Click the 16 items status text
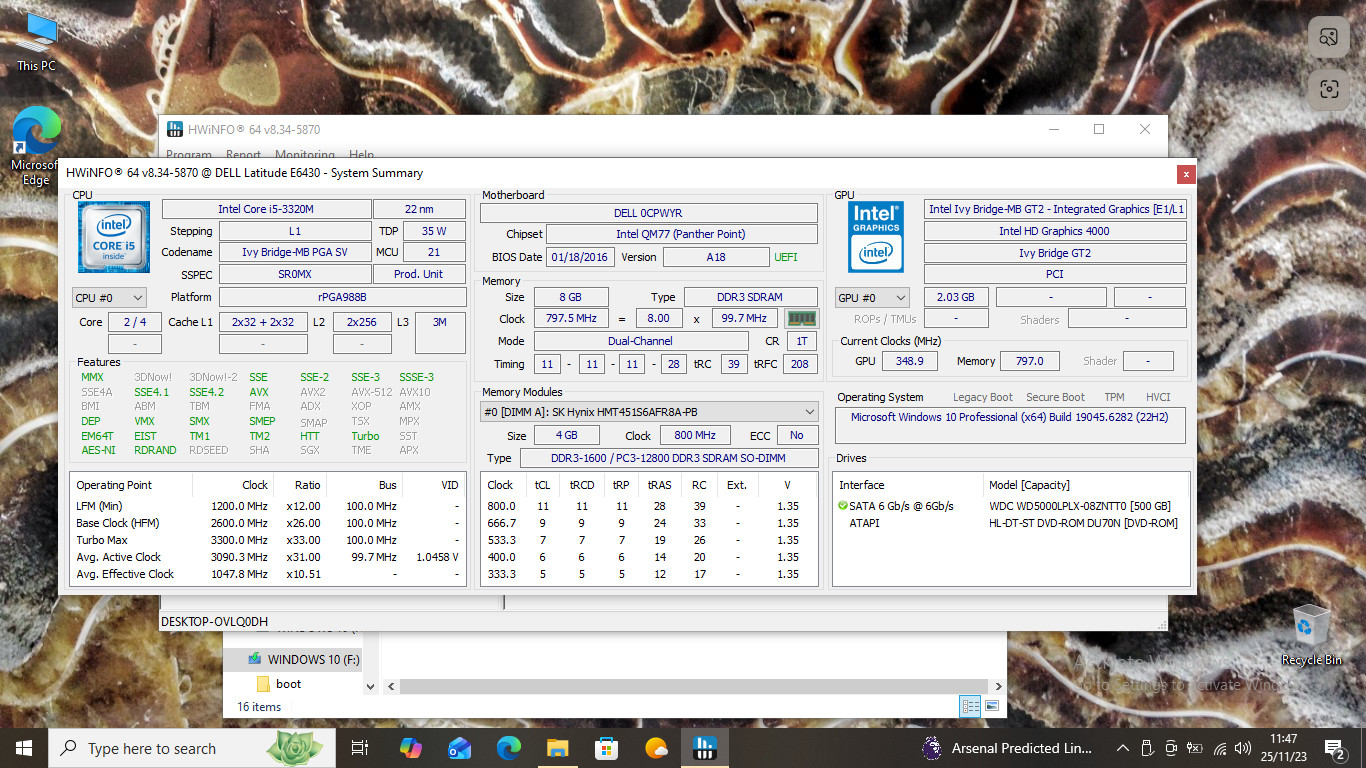 [x=259, y=706]
